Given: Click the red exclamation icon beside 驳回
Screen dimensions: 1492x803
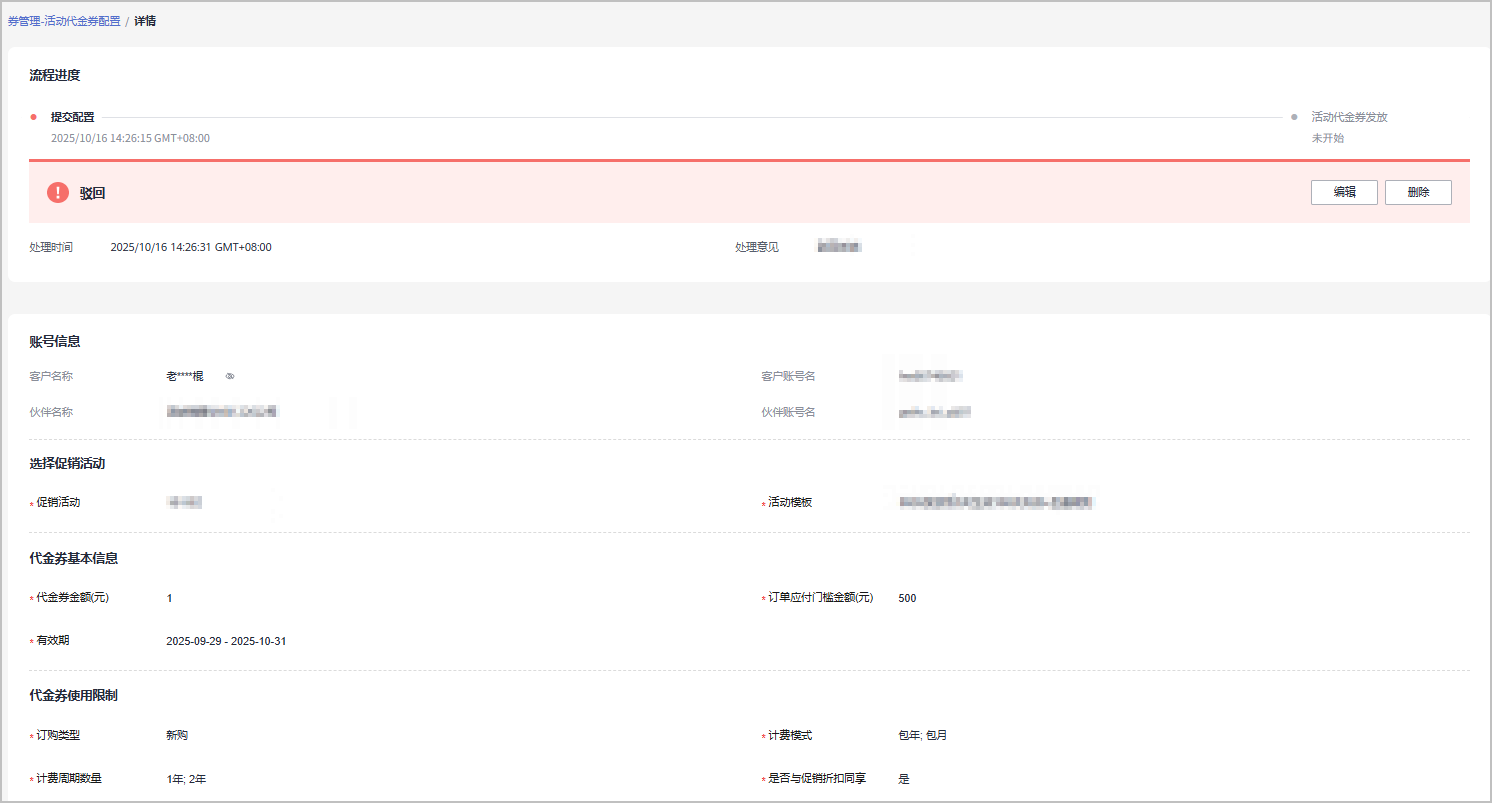Looking at the screenshot, I should tap(58, 193).
